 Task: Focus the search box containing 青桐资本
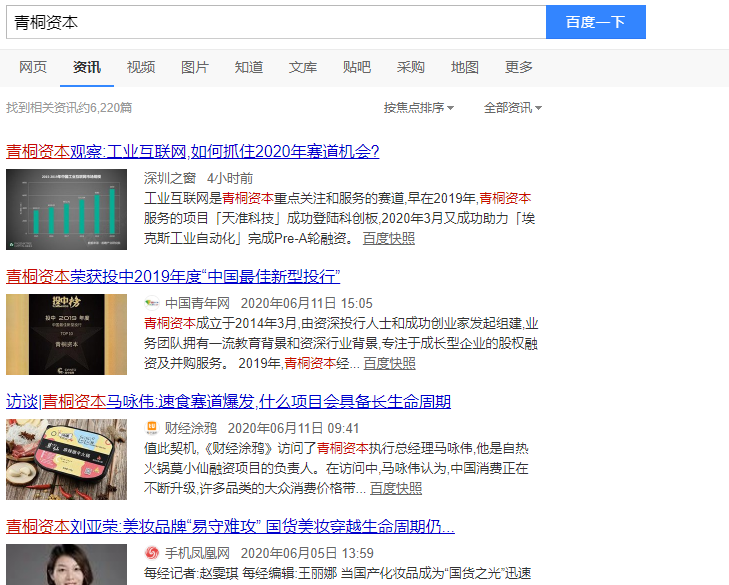276,22
